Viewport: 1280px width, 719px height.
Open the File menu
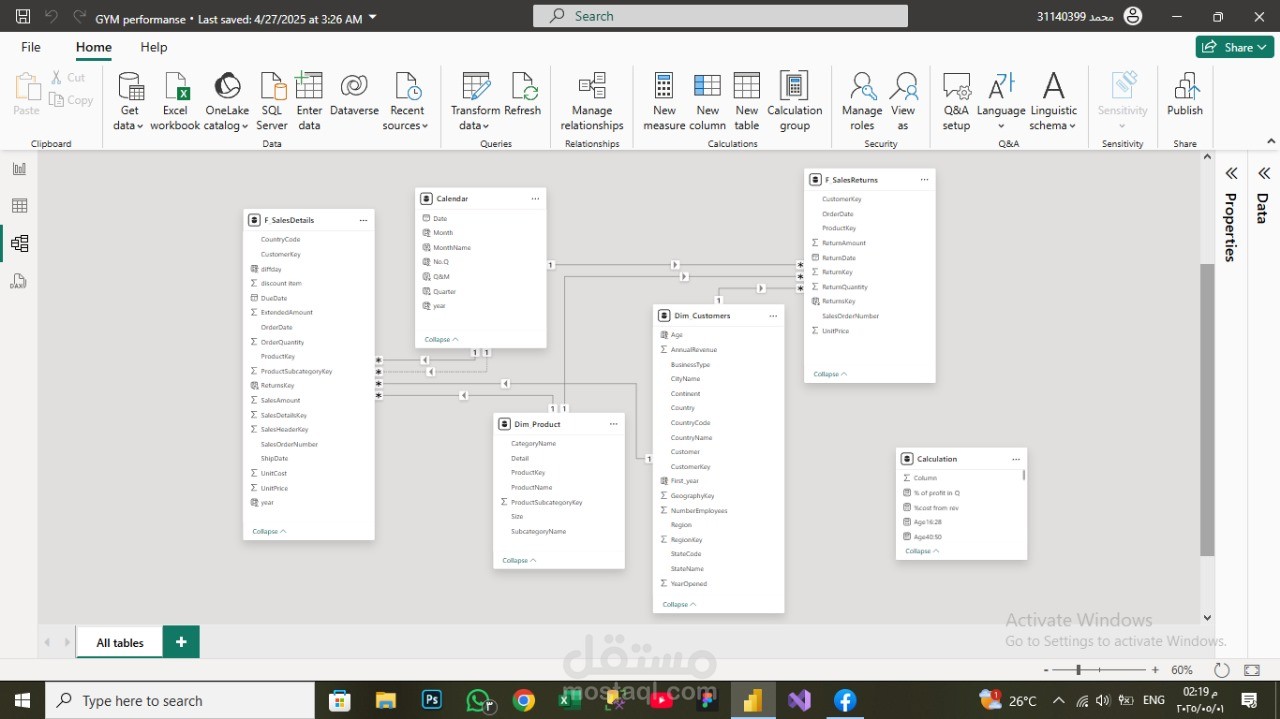click(31, 47)
